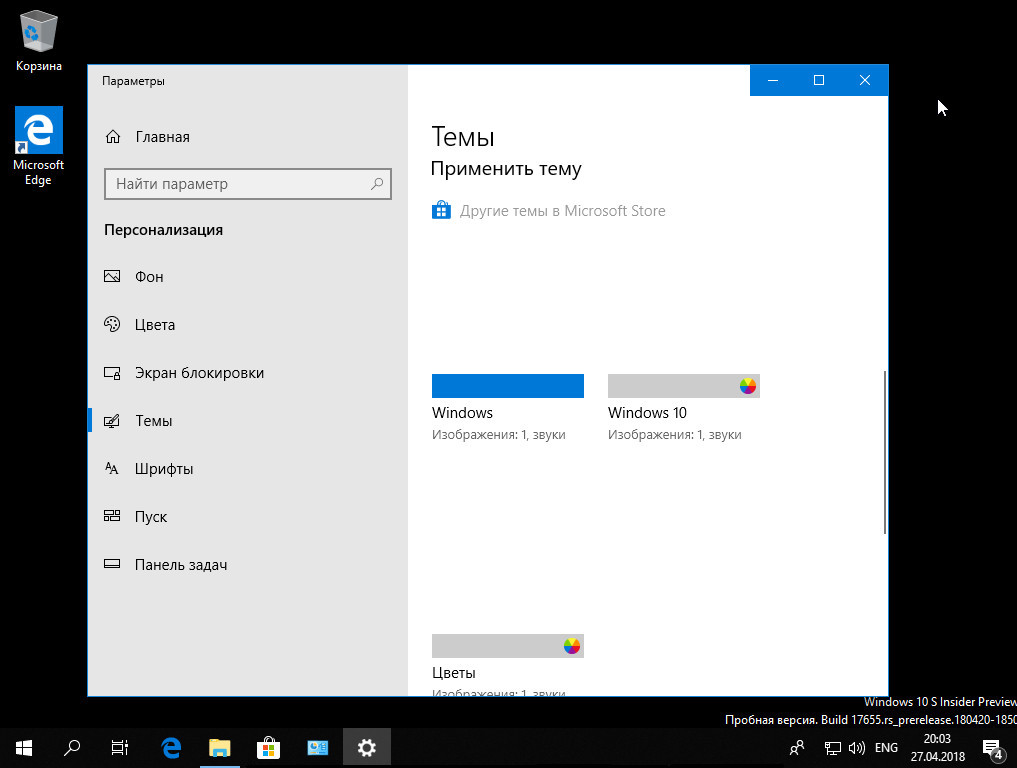Click Изображения: 1, звуки under Windows 10
This screenshot has height=768, width=1017.
coord(675,435)
